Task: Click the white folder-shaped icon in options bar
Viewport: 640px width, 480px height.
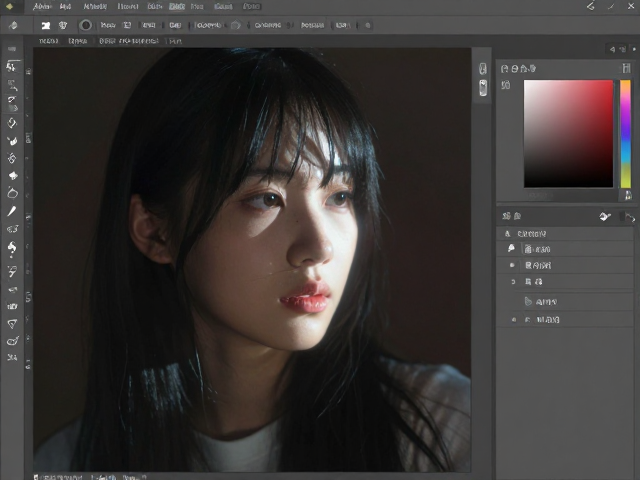Action: coord(46,26)
